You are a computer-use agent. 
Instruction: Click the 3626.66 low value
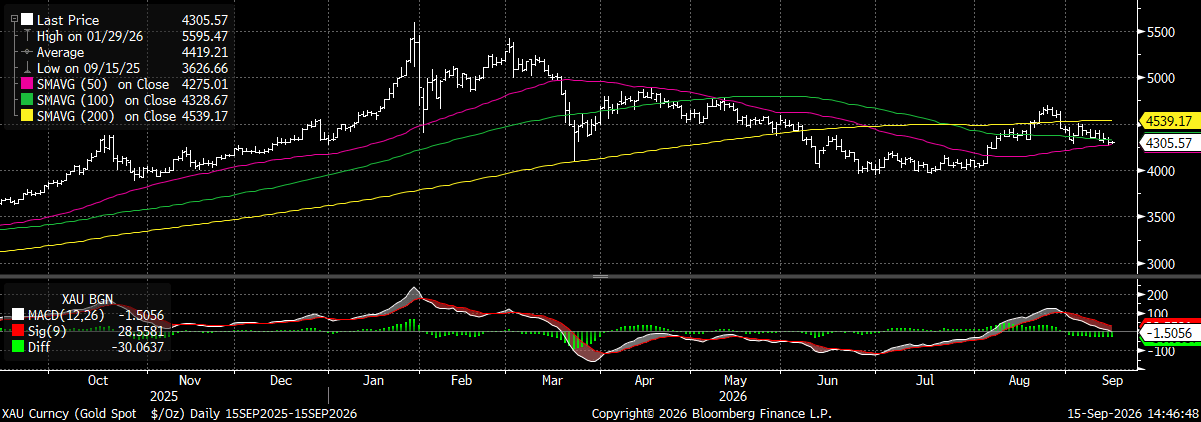(204, 67)
